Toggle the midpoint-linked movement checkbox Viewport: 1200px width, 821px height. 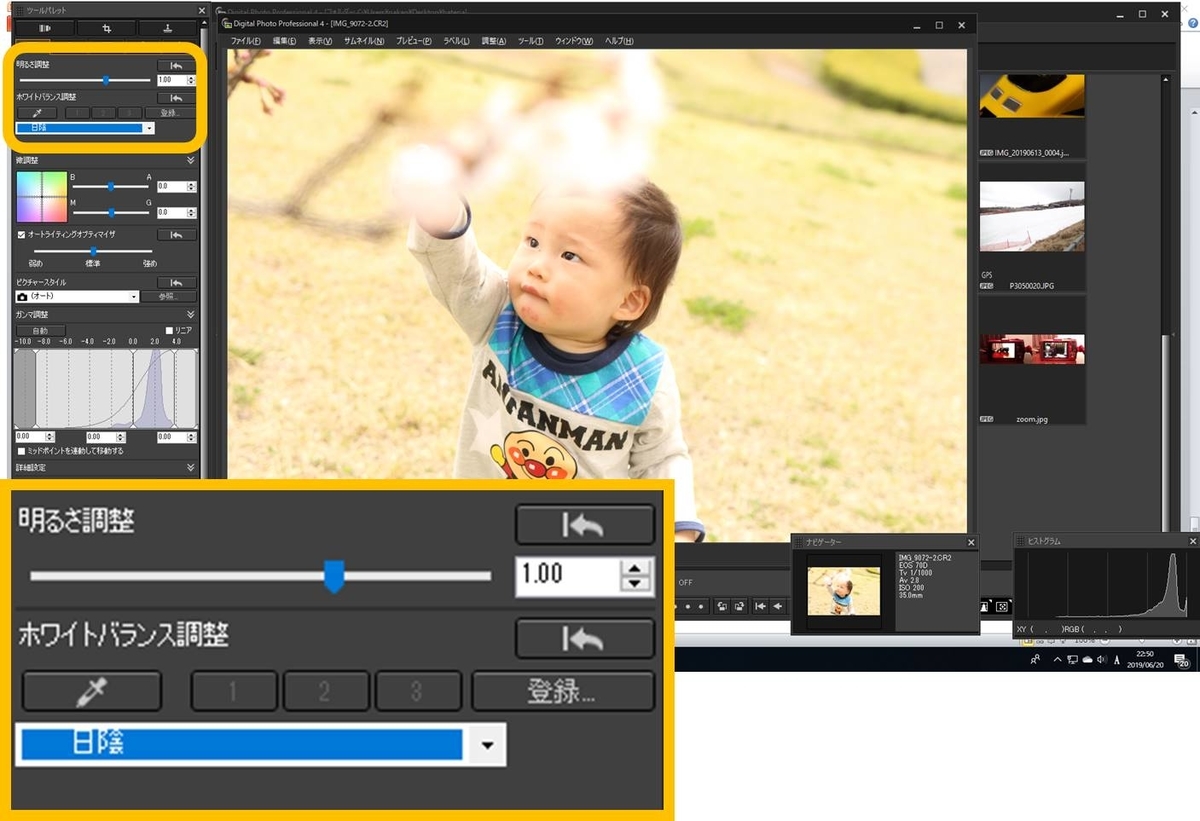[21, 451]
